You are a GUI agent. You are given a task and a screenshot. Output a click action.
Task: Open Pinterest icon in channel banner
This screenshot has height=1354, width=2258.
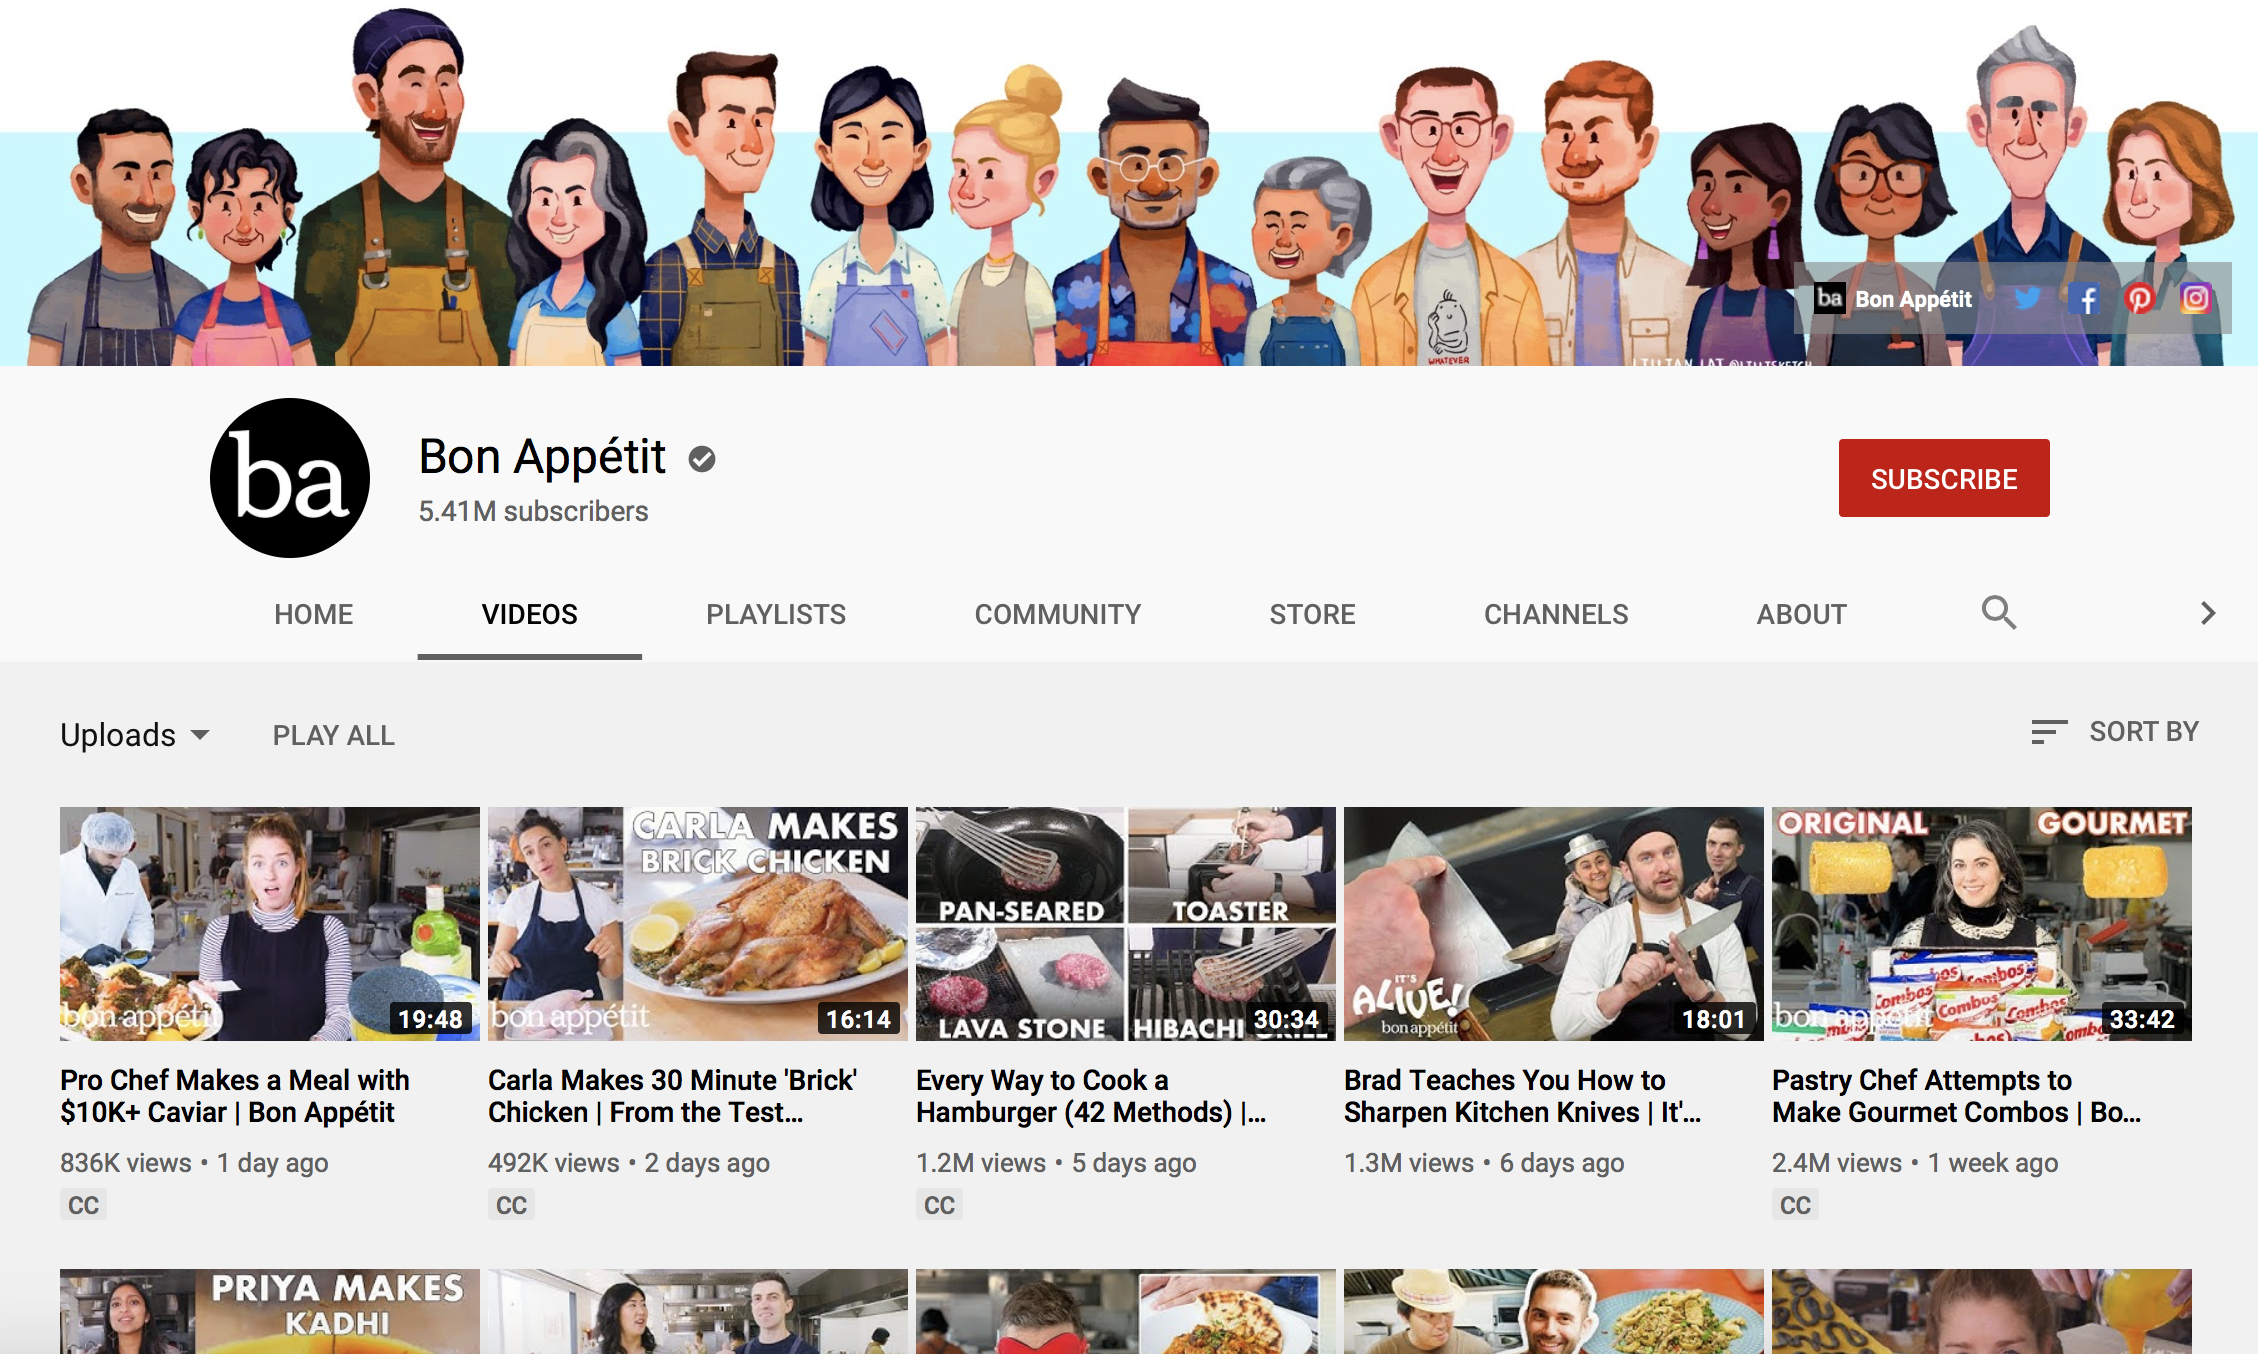(2139, 298)
